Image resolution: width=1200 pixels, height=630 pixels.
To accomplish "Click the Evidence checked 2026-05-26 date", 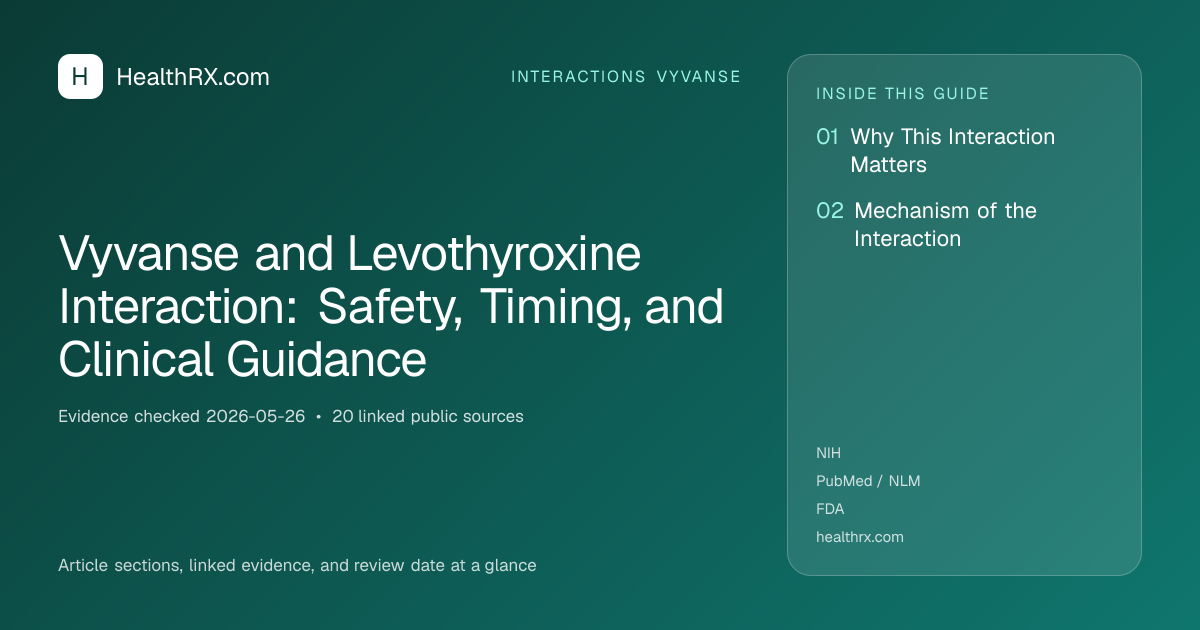I will [182, 416].
